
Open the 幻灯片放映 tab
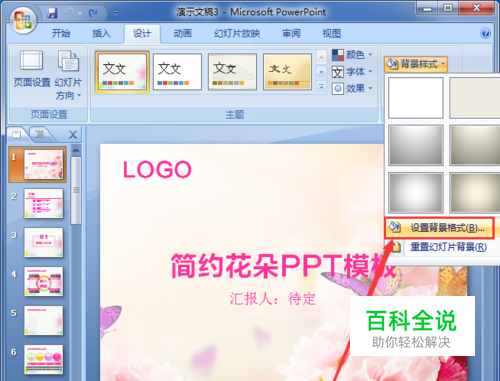[237, 33]
